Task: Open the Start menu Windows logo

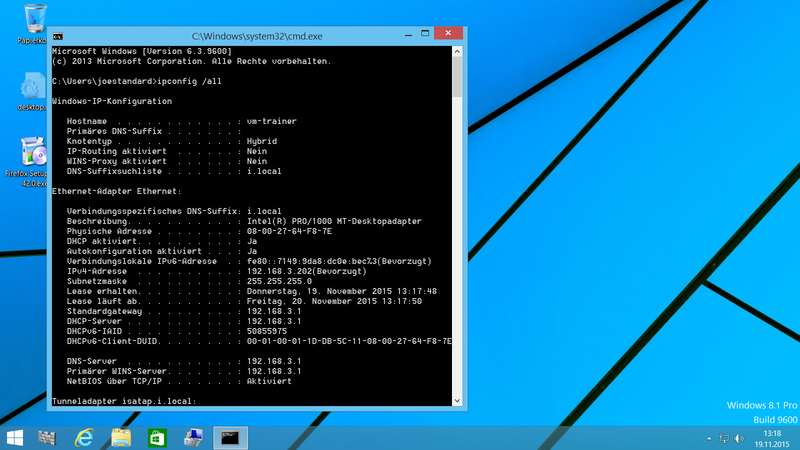Action: click(x=15, y=437)
